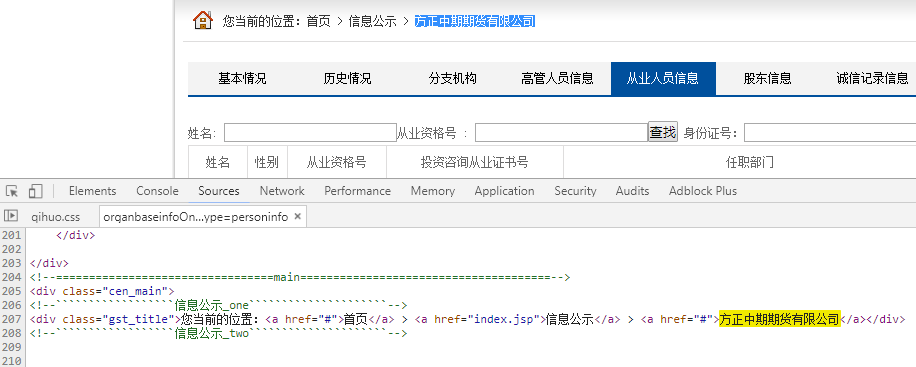Click the 首页 breadcrumb link
Screen dimensions: 916x367
(318, 22)
